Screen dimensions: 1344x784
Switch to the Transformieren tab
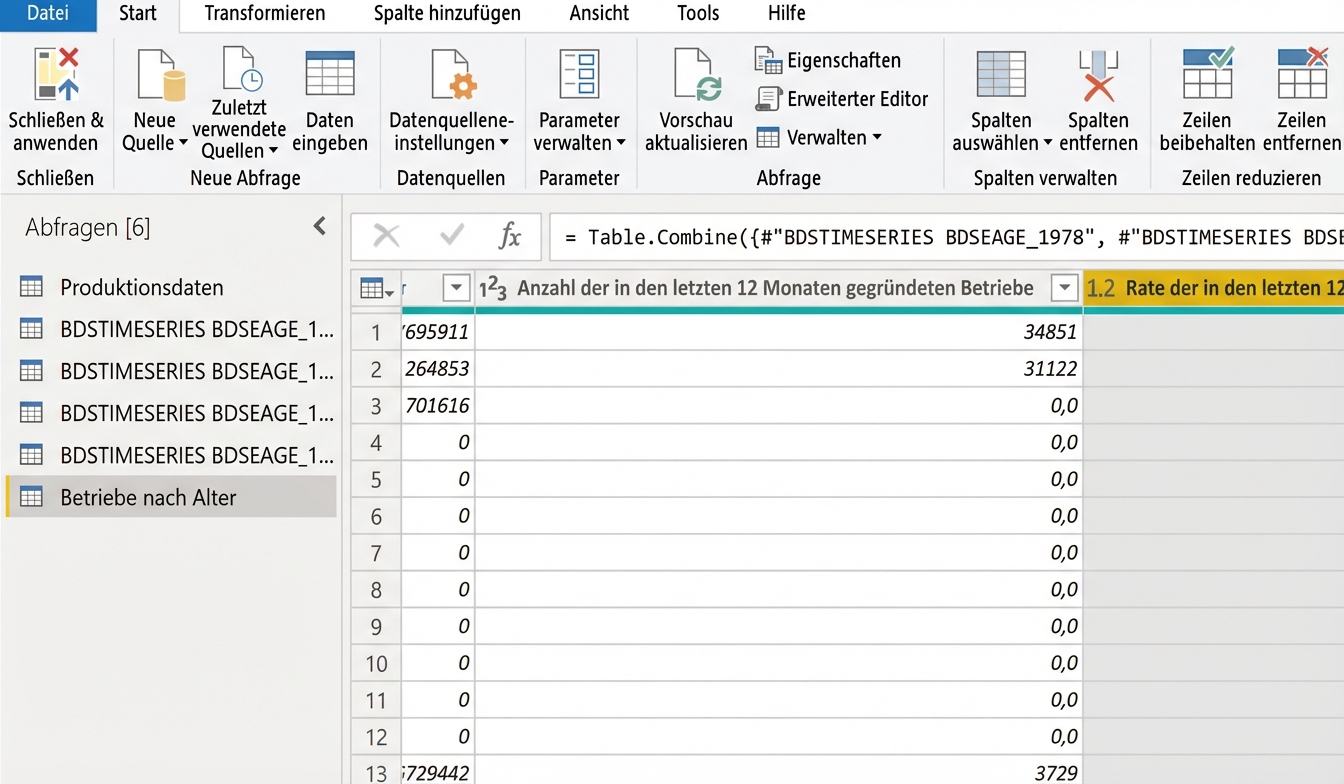[265, 13]
